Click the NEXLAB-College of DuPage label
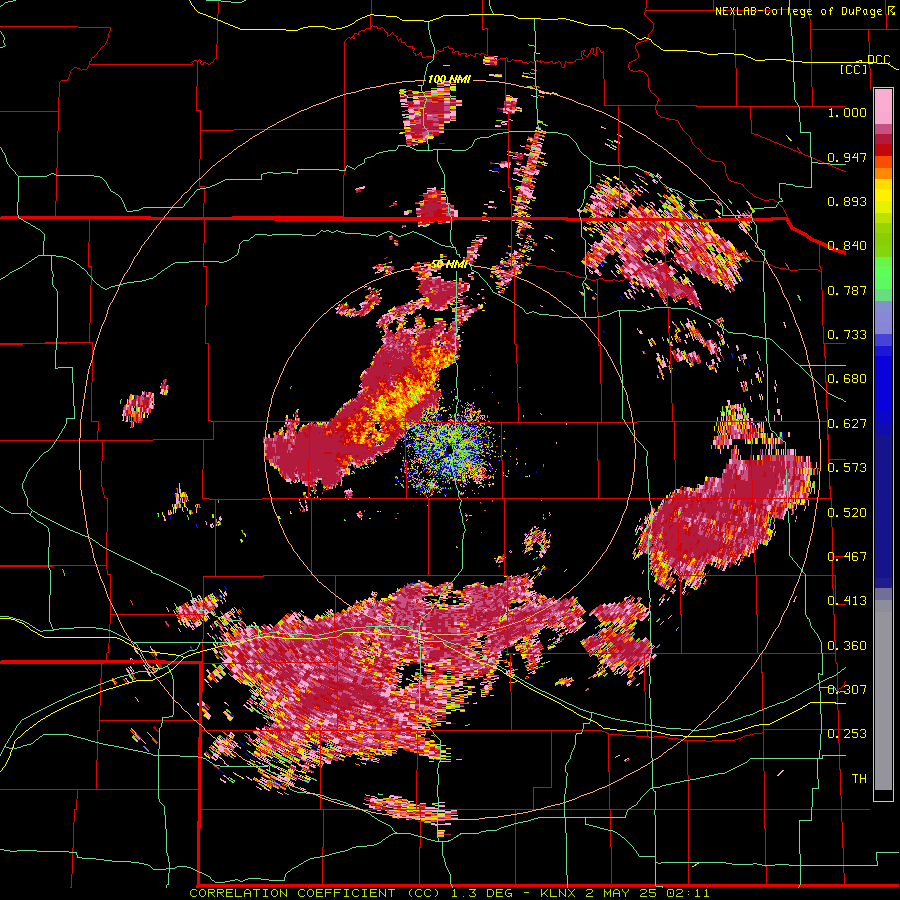This screenshot has width=900, height=900. tap(798, 11)
